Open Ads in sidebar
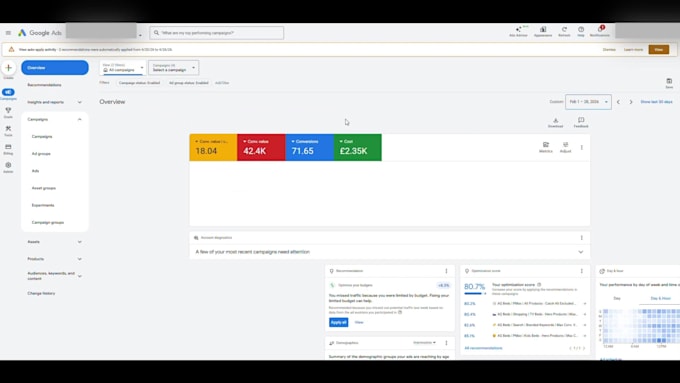680x383 pixels. pos(36,171)
